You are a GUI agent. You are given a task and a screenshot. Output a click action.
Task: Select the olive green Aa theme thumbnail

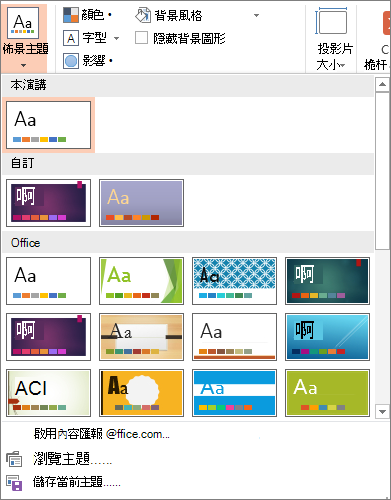[x=327, y=393]
